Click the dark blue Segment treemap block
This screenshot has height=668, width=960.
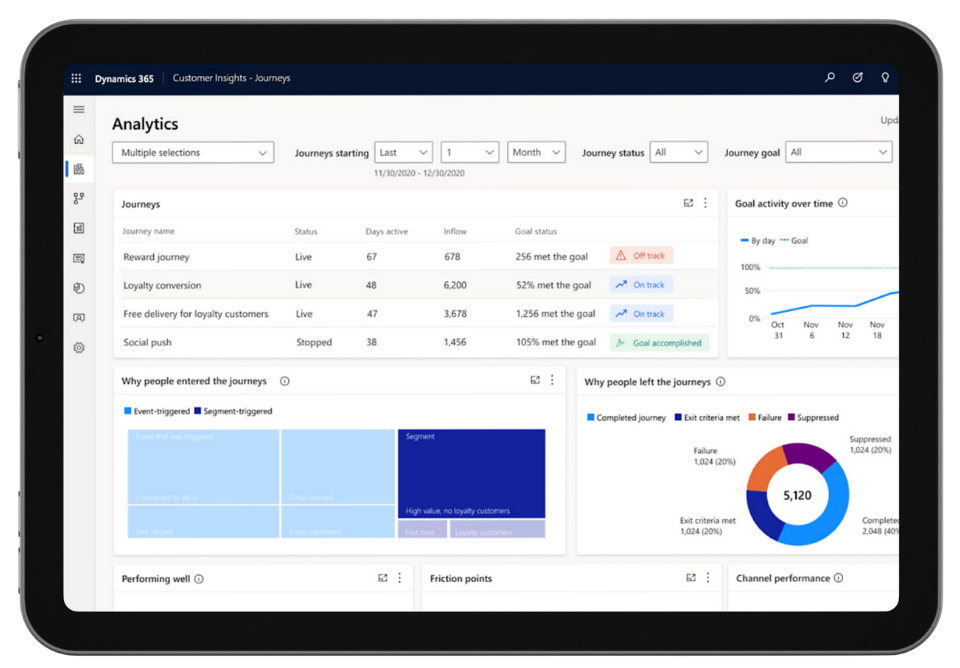pyautogui.click(x=471, y=473)
